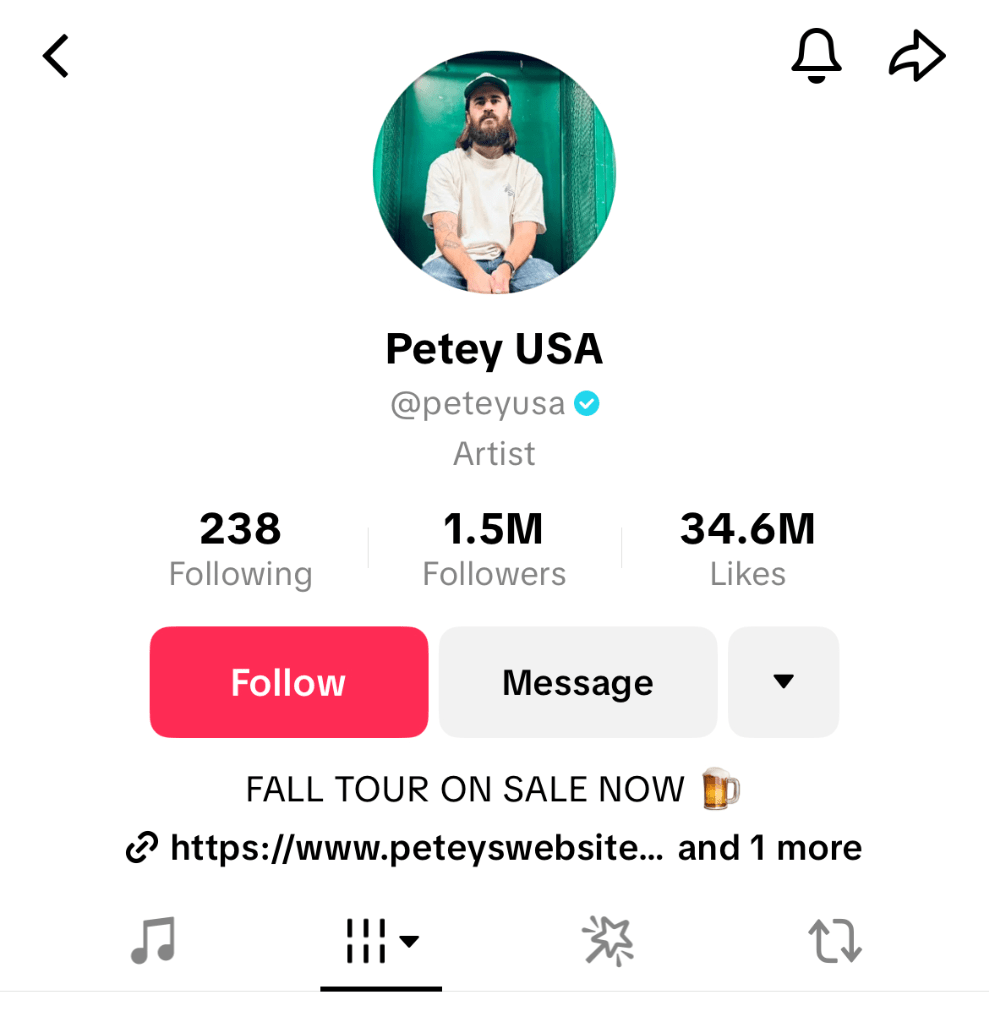Open the videos sort dropdown arrow
989x1011 pixels.
tap(409, 941)
